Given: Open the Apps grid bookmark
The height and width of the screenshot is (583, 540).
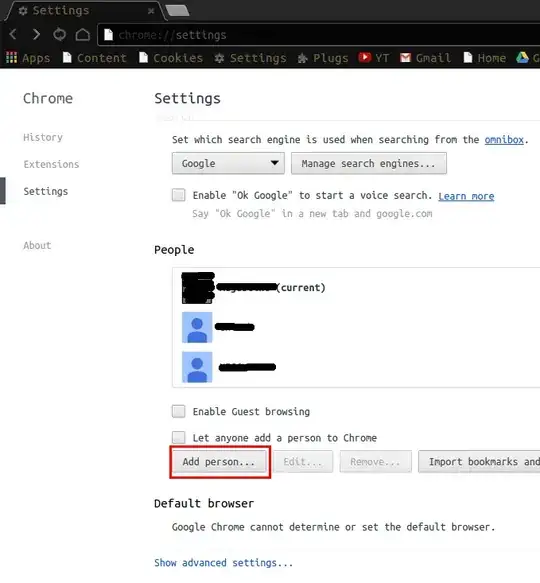Looking at the screenshot, I should pyautogui.click(x=28, y=58).
